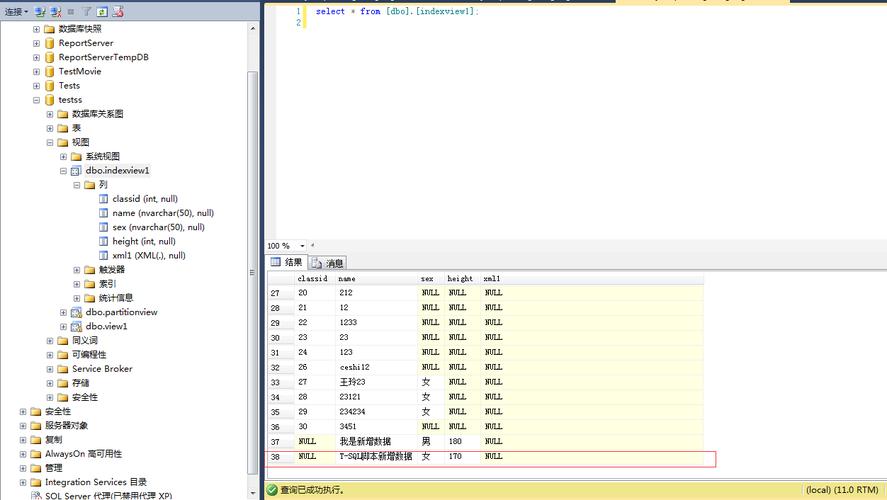
Task: Click the stop icon in explorer toolbar
Action: pos(71,11)
